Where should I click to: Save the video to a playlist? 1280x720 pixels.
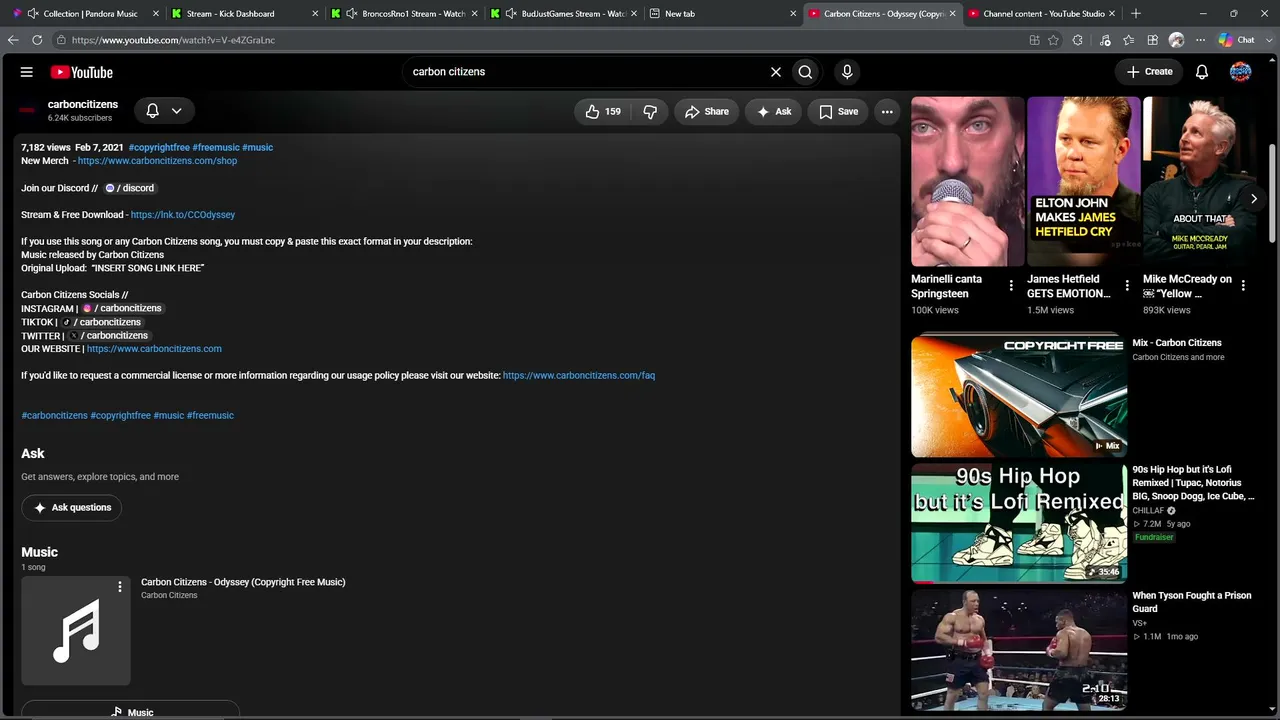[x=838, y=112]
